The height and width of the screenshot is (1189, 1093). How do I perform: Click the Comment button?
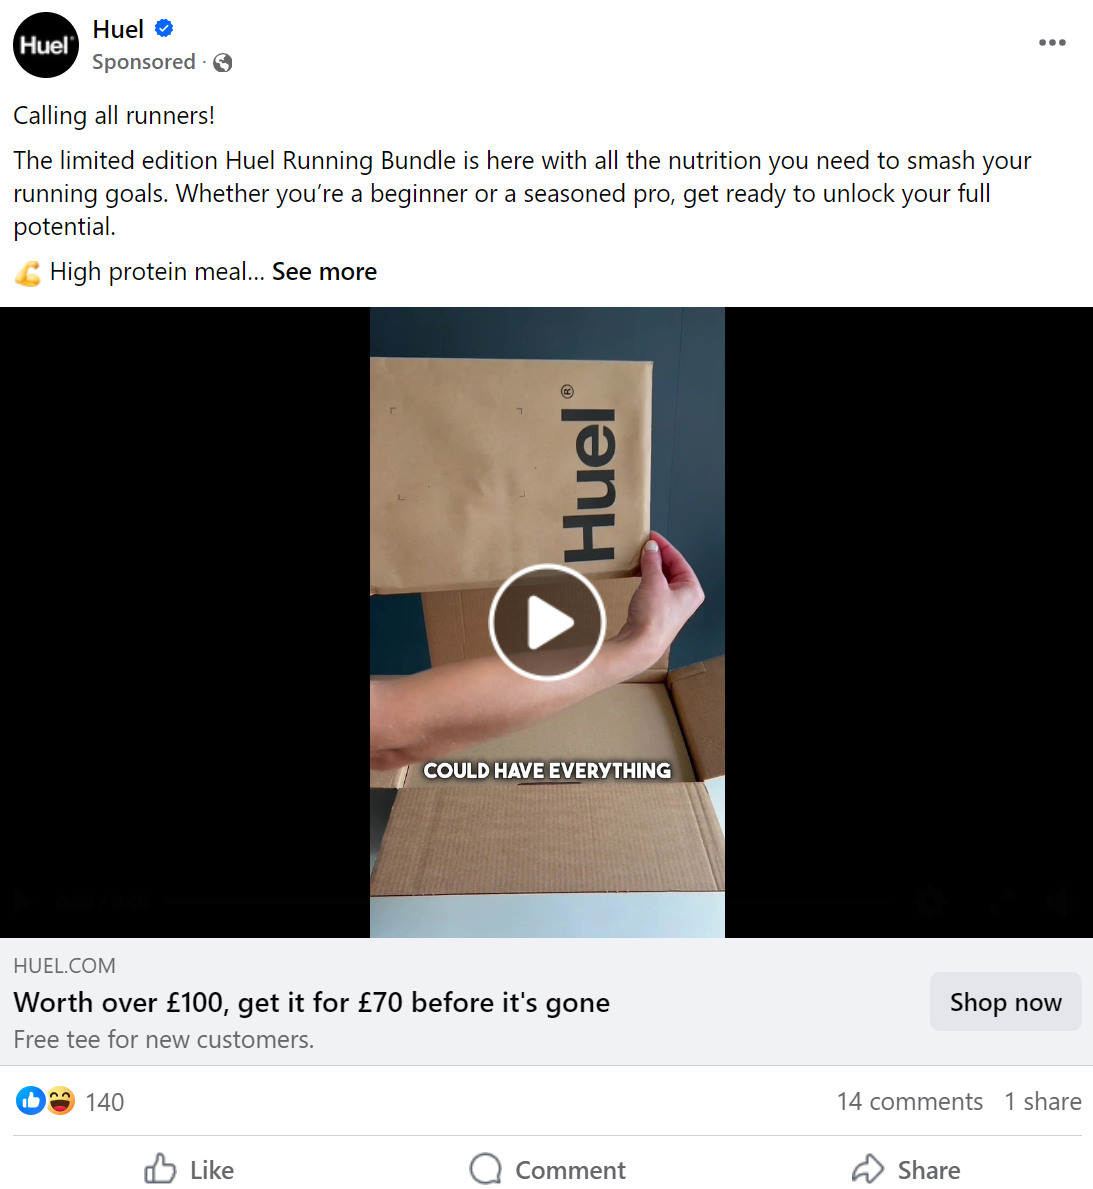click(x=548, y=1169)
